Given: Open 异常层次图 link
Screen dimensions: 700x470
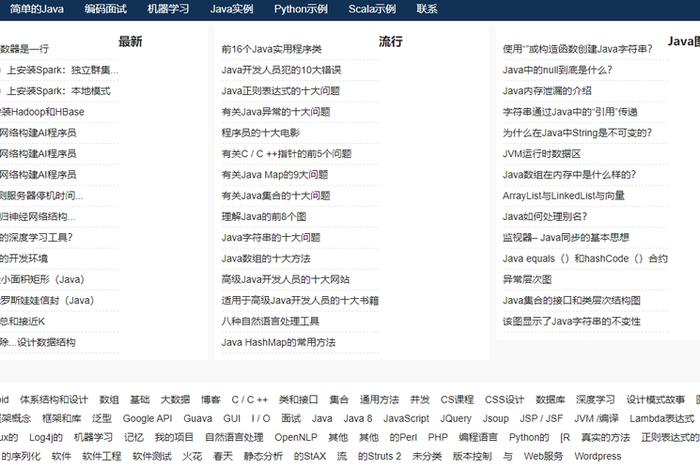Looking at the screenshot, I should pos(527,280).
